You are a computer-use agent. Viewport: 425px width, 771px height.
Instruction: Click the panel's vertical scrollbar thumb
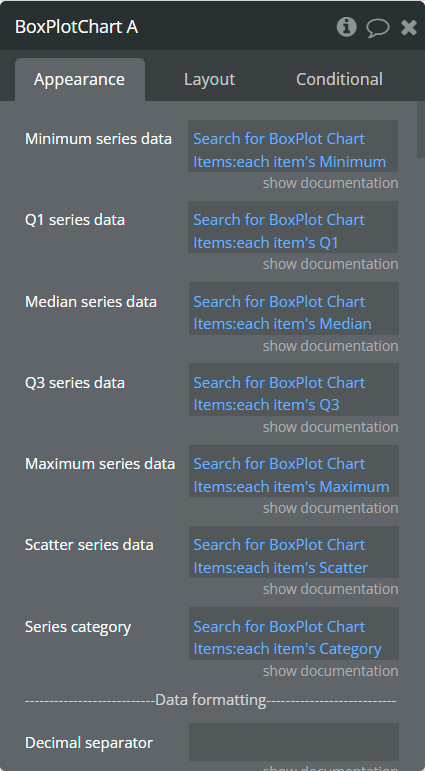pyautogui.click(x=421, y=129)
